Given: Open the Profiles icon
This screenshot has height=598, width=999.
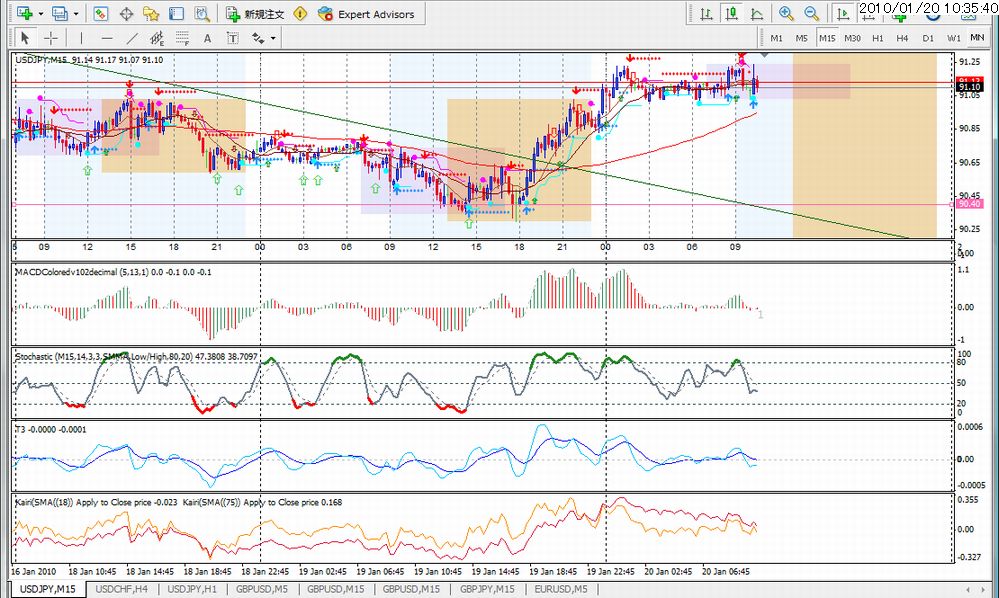Looking at the screenshot, I should click(61, 13).
